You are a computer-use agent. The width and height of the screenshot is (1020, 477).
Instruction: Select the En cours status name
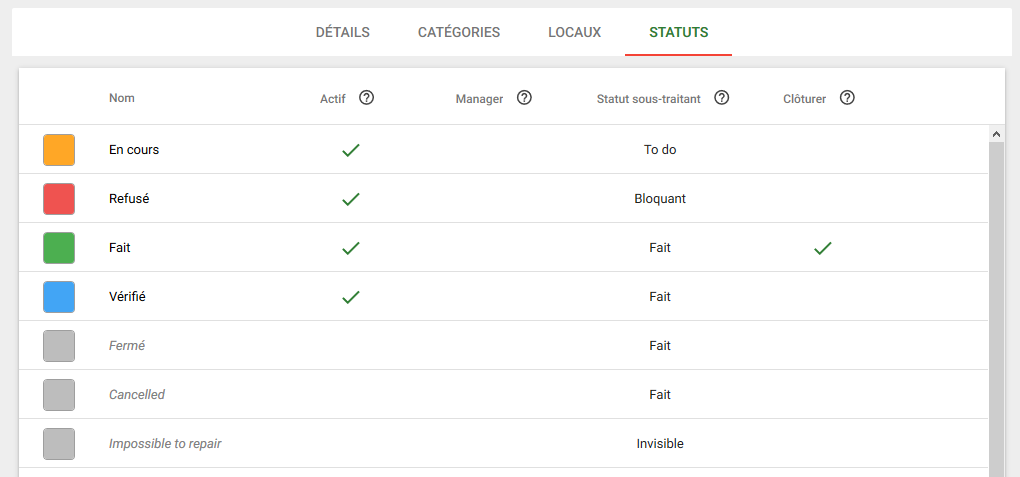[134, 150]
